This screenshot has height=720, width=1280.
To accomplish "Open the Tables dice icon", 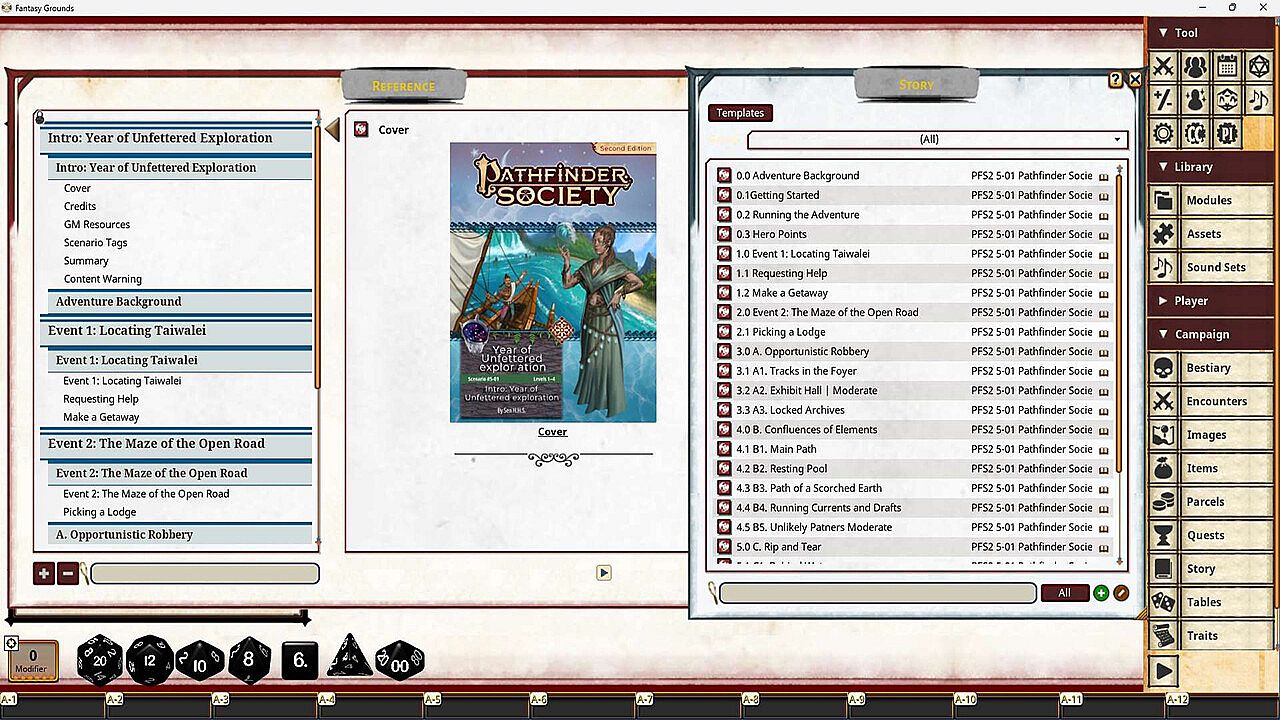I will coord(1163,602).
